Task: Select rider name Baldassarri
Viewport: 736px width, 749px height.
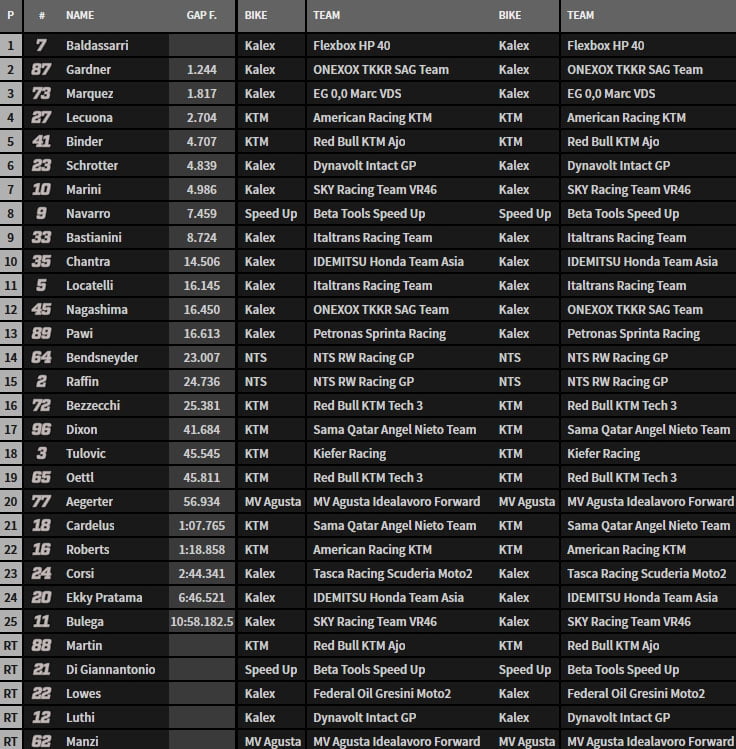Action: (97, 46)
